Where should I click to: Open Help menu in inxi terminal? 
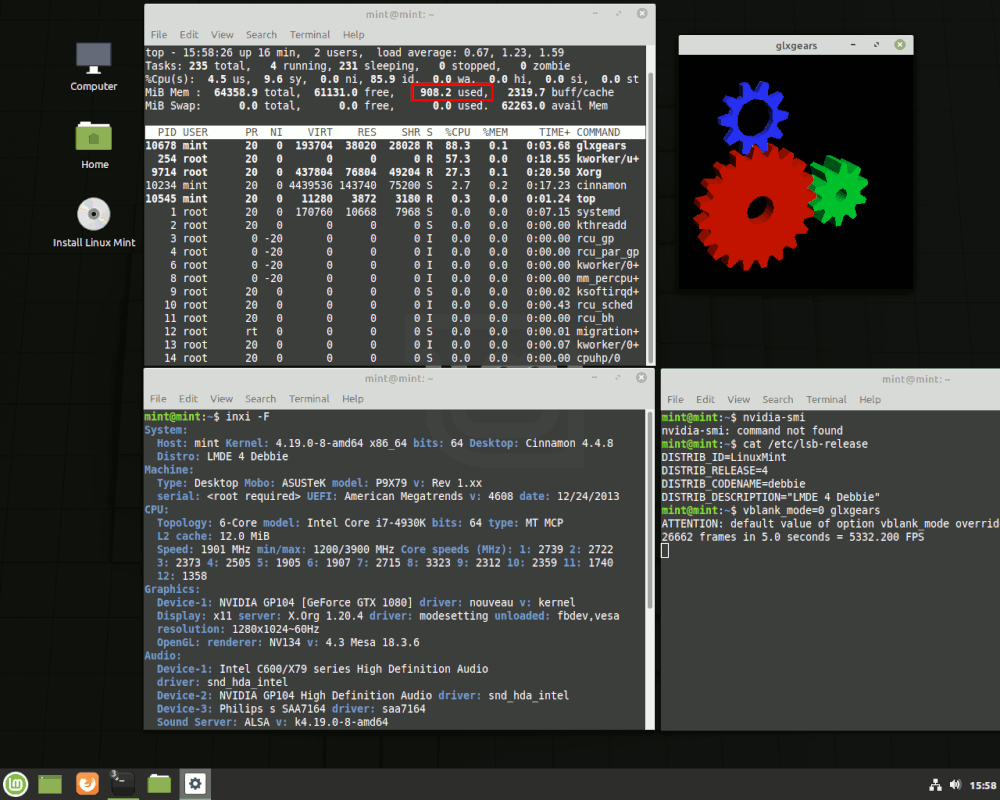[x=353, y=399]
